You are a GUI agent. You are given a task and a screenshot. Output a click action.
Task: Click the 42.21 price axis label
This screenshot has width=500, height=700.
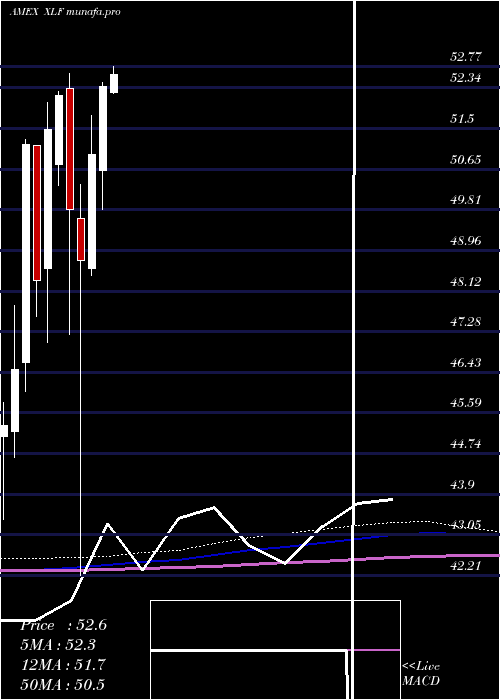click(x=466, y=566)
